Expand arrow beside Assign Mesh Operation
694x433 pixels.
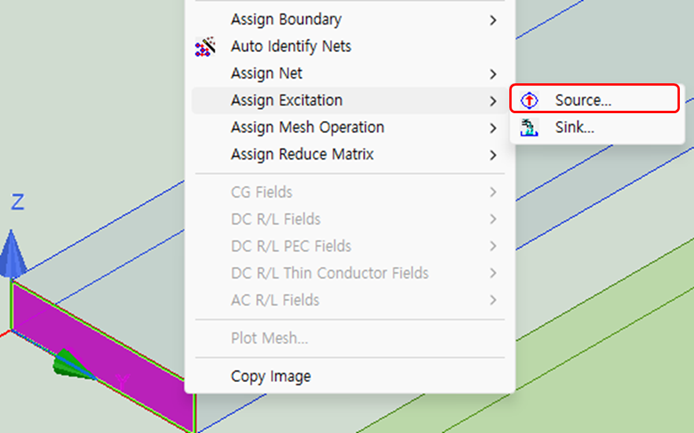tap(493, 127)
